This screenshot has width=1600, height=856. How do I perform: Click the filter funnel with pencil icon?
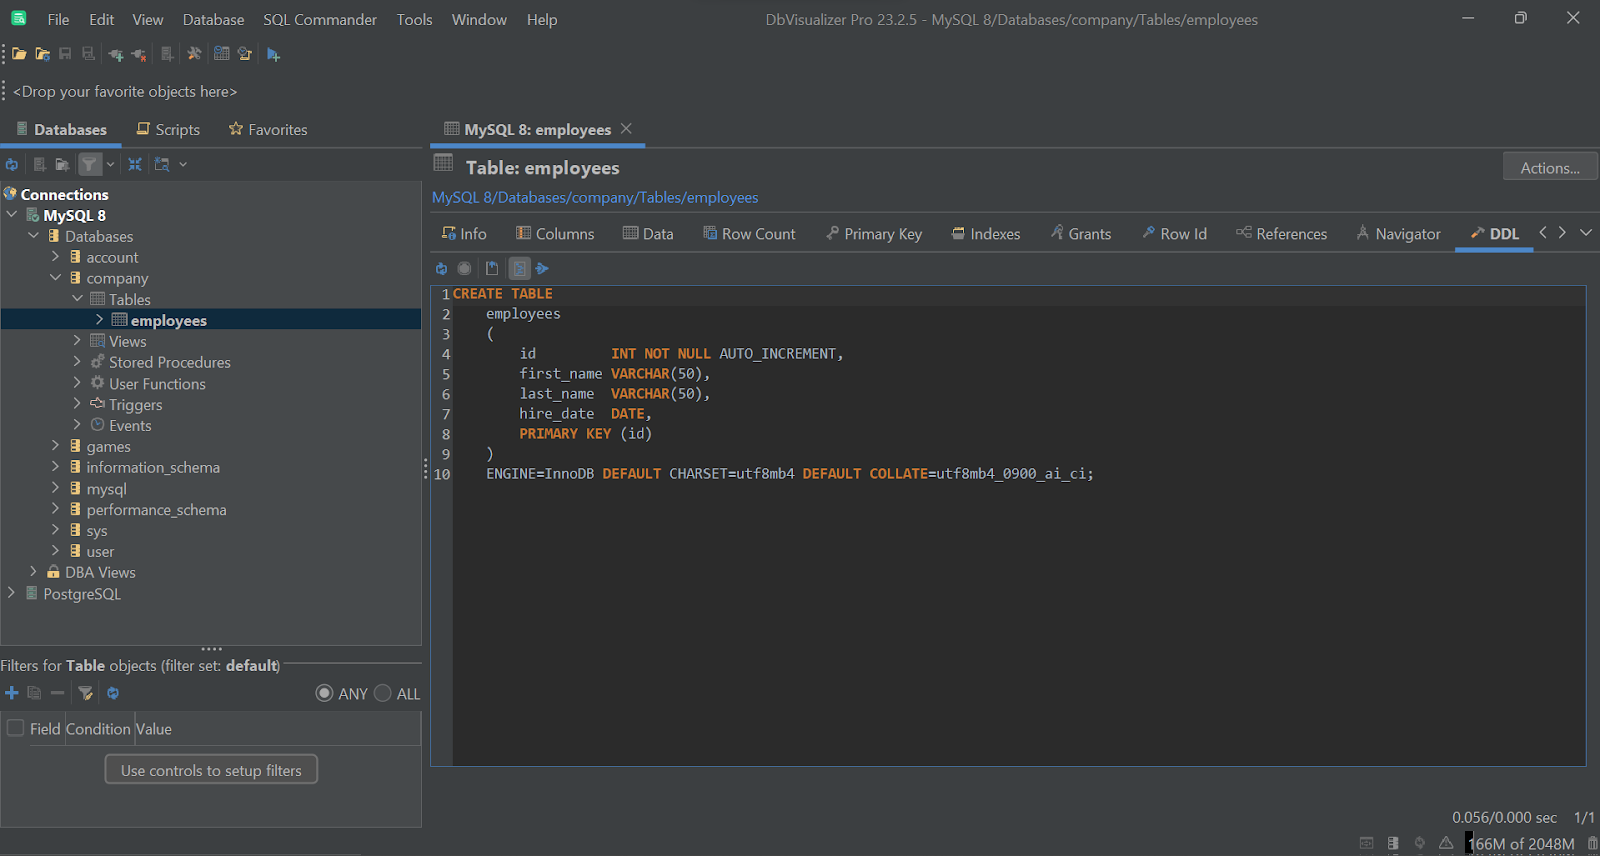86,693
